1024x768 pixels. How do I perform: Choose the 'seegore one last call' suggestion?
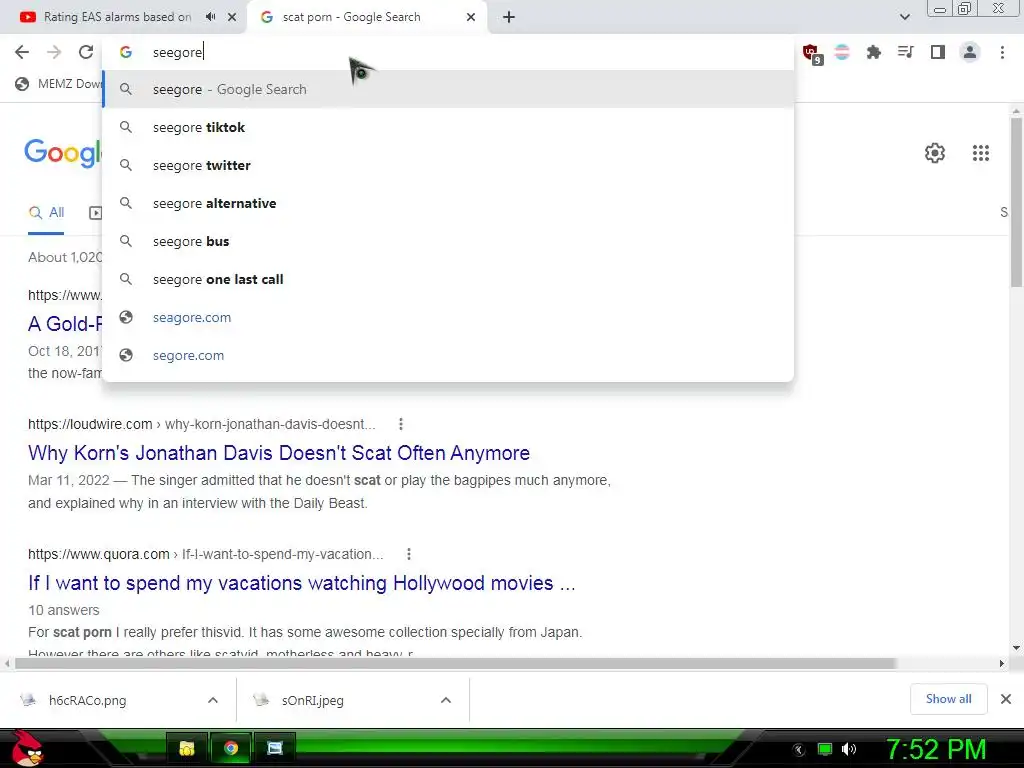pos(449,279)
